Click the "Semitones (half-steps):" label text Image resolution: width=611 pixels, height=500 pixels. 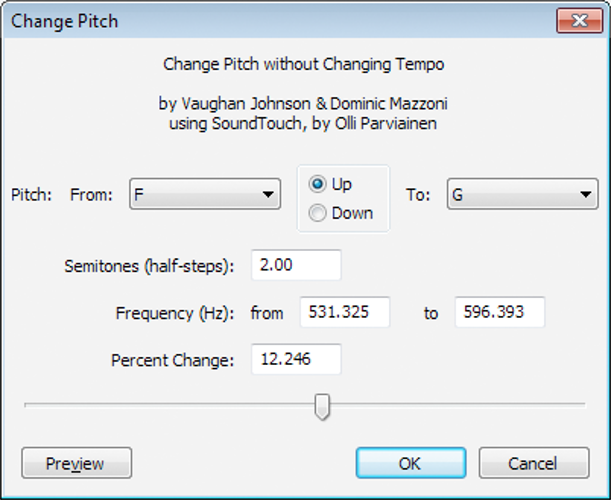pos(148,266)
